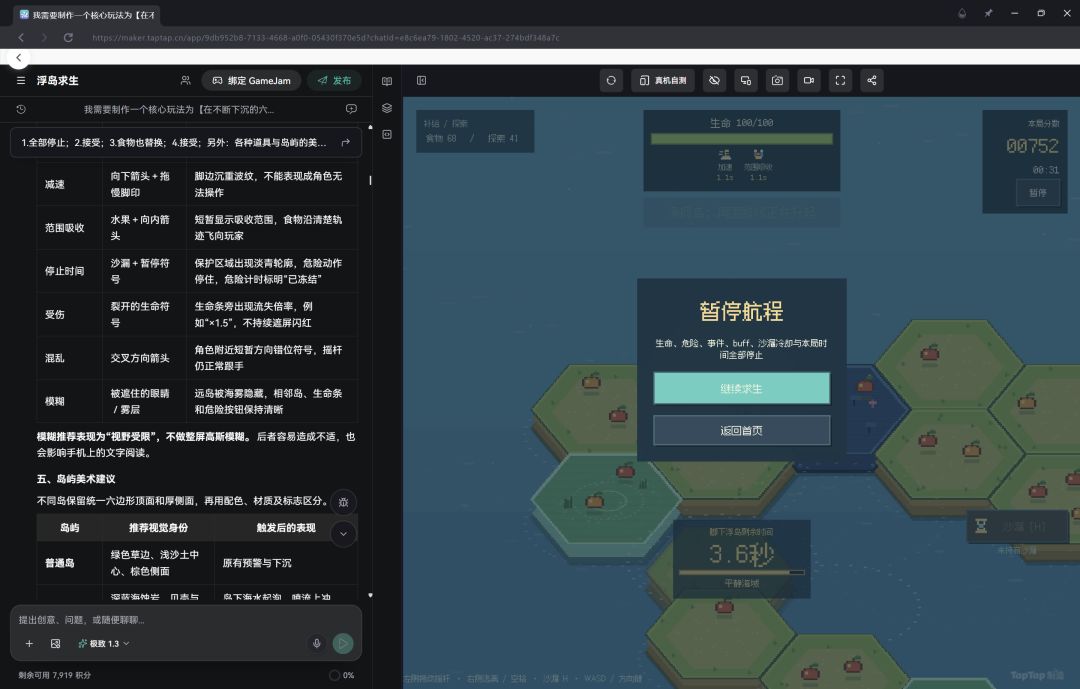Take a screenshot of the preview
Image resolution: width=1080 pixels, height=689 pixels.
777,81
